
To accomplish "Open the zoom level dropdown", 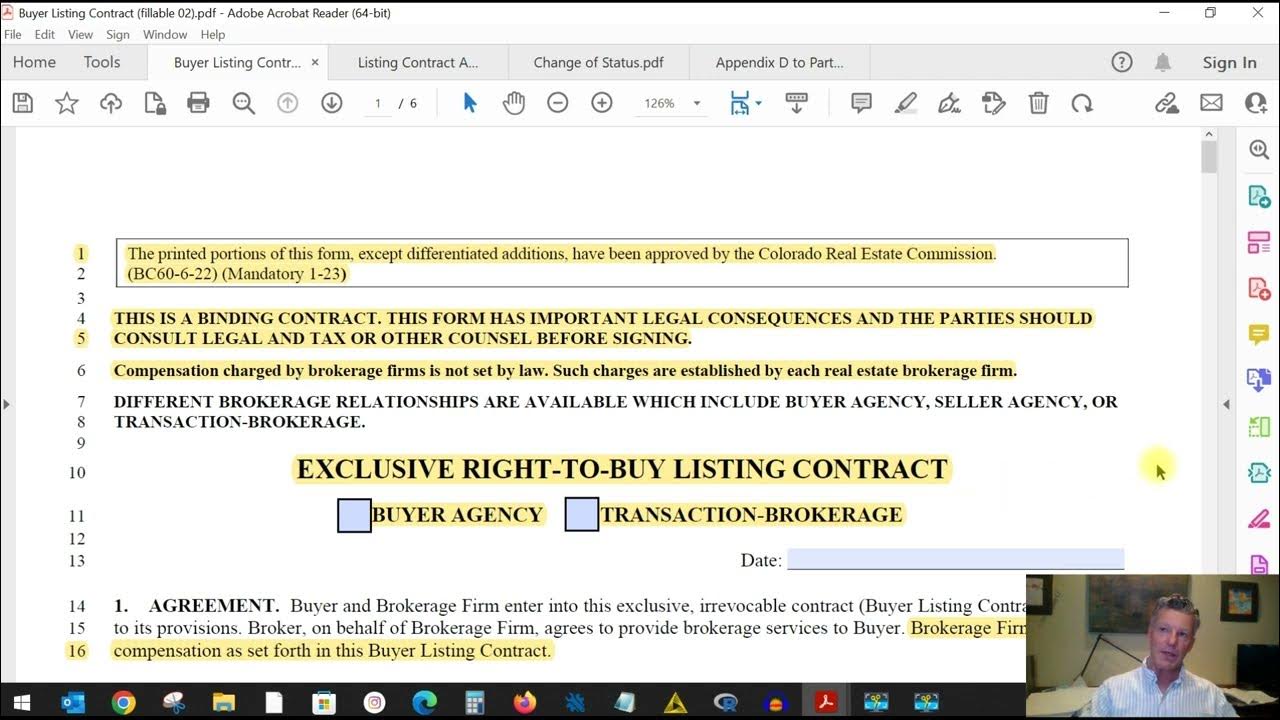I will coord(696,103).
